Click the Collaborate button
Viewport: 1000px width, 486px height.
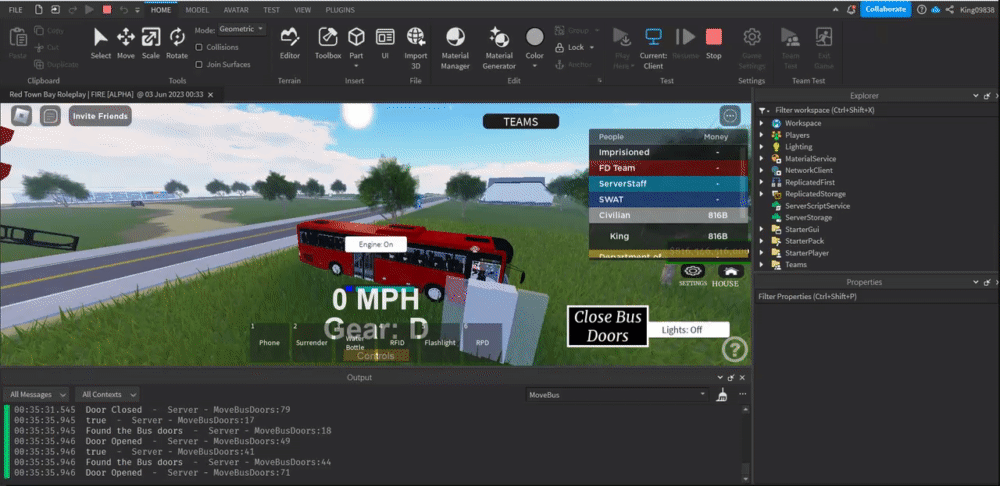[x=885, y=10]
